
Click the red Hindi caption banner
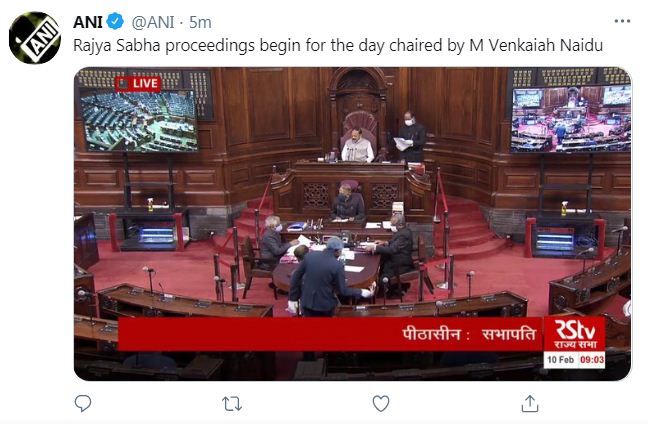point(330,334)
